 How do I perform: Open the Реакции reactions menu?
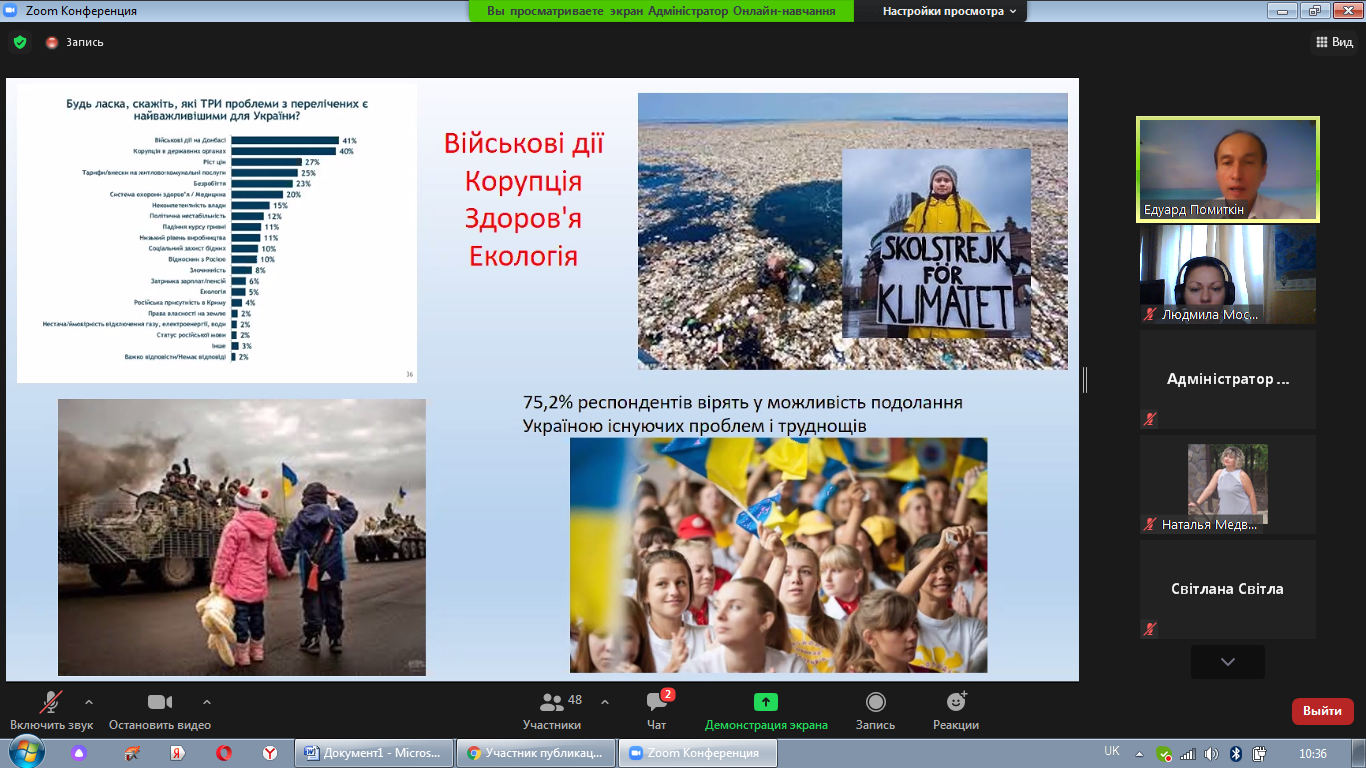click(x=955, y=702)
